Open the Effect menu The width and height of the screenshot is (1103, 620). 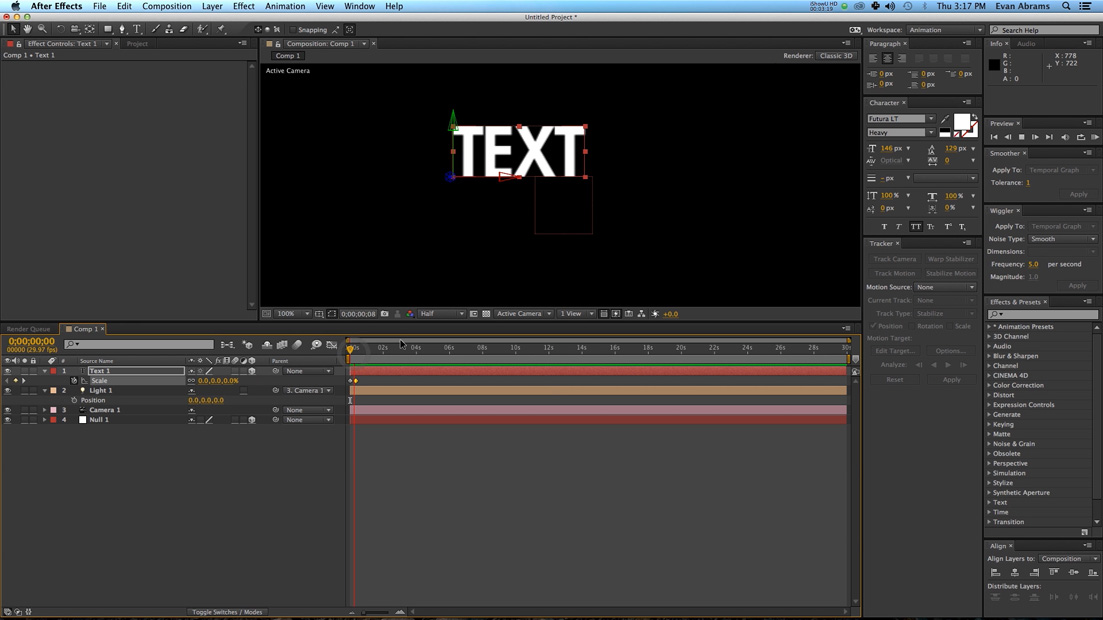coord(243,6)
